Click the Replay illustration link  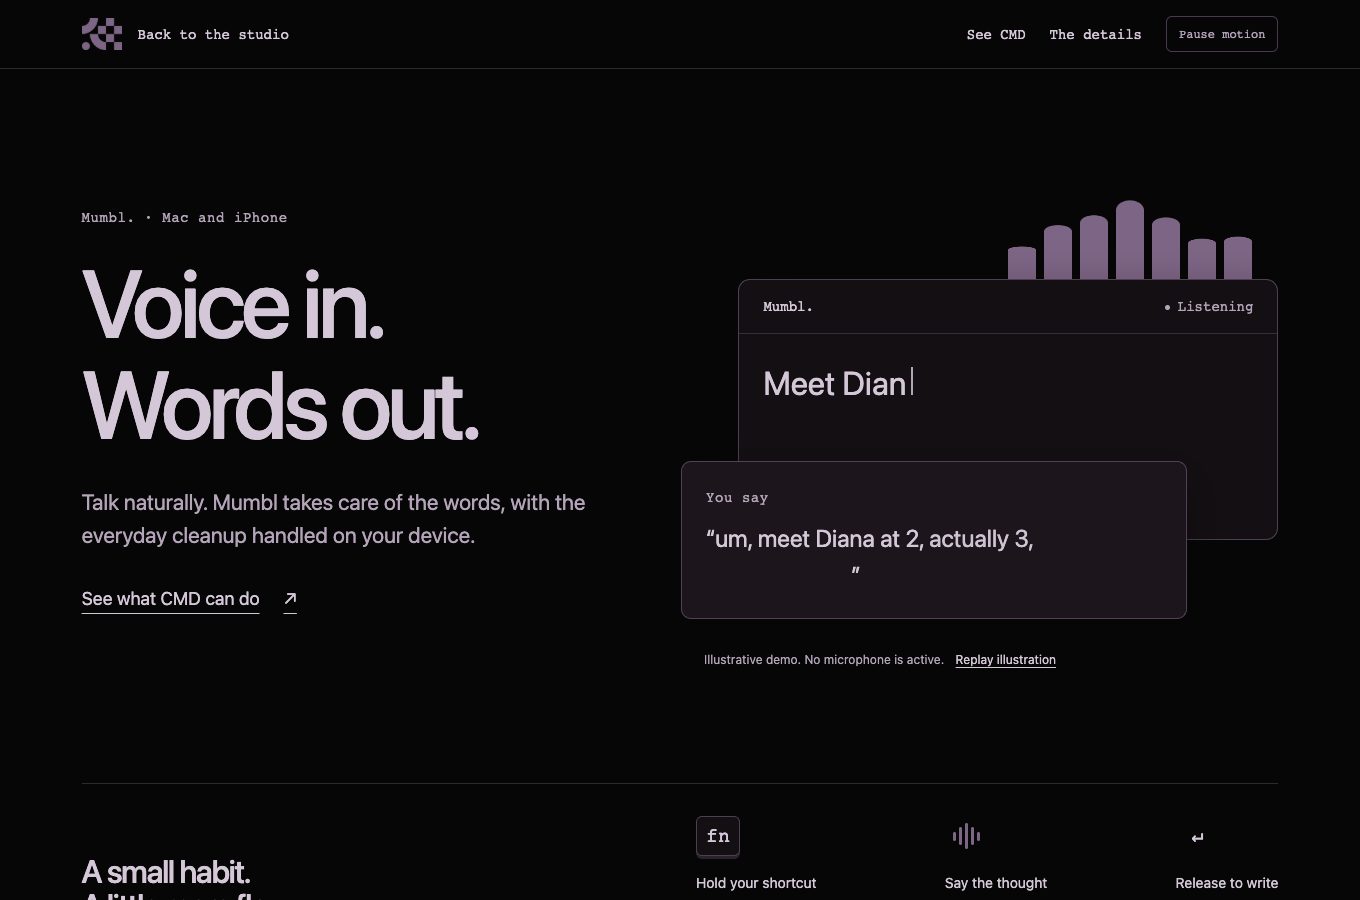(1005, 660)
